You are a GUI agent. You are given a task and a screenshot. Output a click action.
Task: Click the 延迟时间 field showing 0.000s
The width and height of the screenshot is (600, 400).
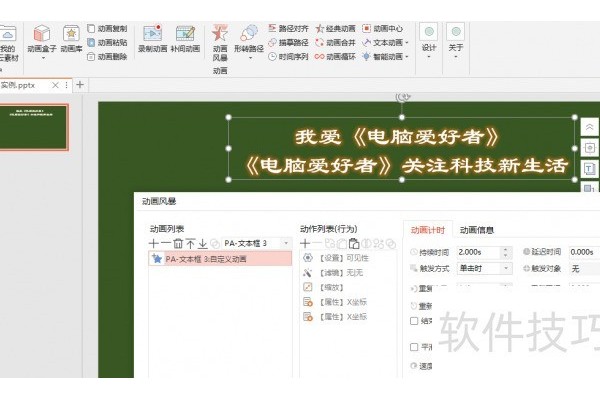[584, 252]
